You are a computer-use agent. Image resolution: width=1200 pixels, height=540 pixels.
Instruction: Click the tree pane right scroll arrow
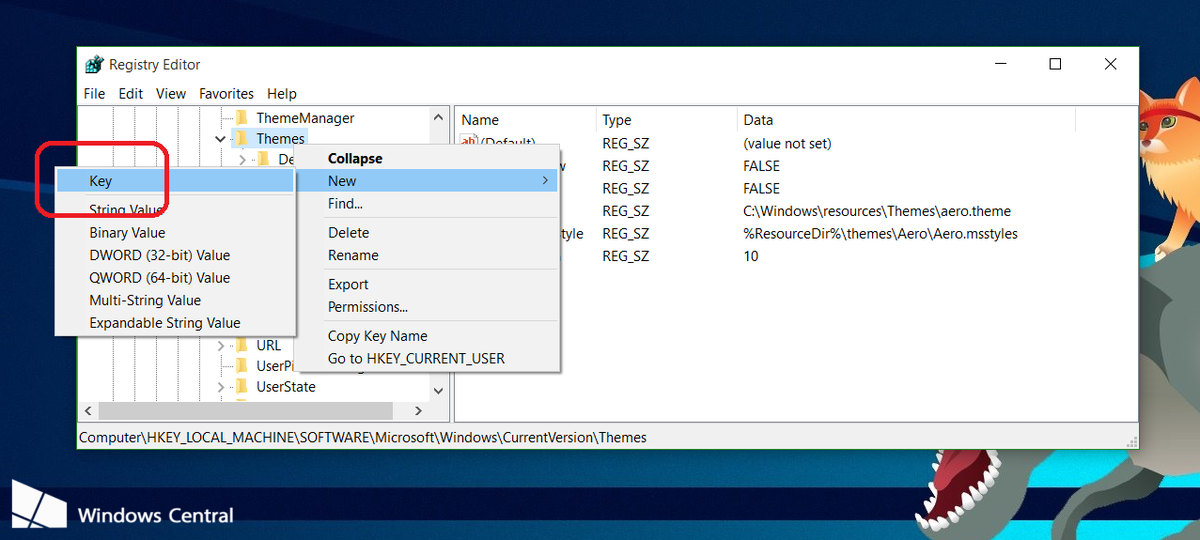tap(420, 411)
